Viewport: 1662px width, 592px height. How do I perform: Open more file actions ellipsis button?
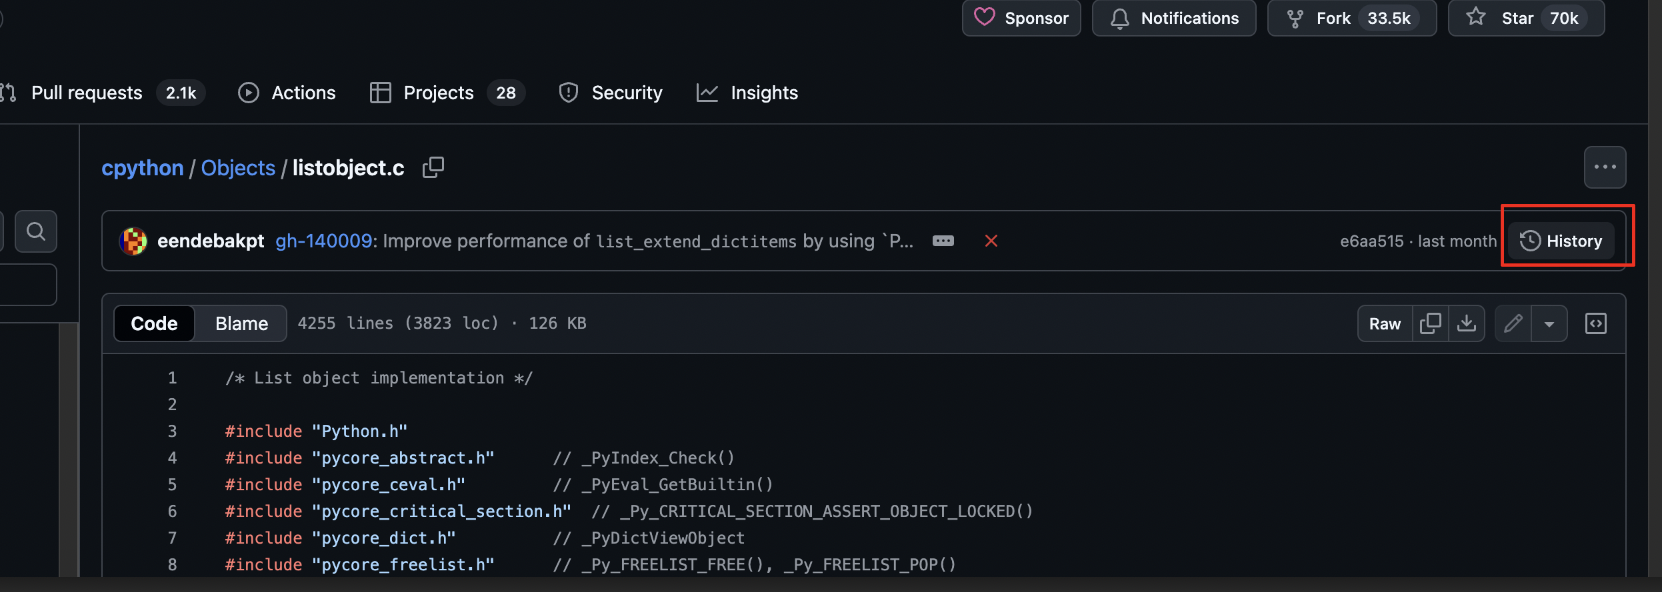tap(1605, 167)
